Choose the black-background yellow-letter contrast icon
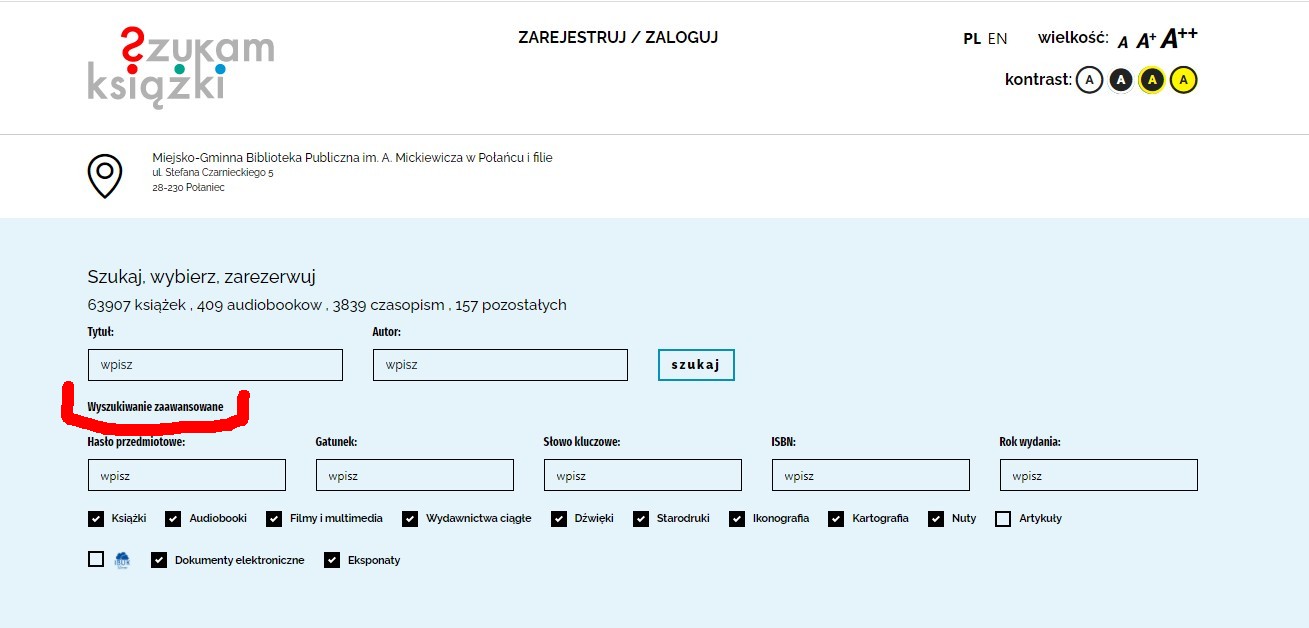This screenshot has height=628, width=1309. [1152, 80]
